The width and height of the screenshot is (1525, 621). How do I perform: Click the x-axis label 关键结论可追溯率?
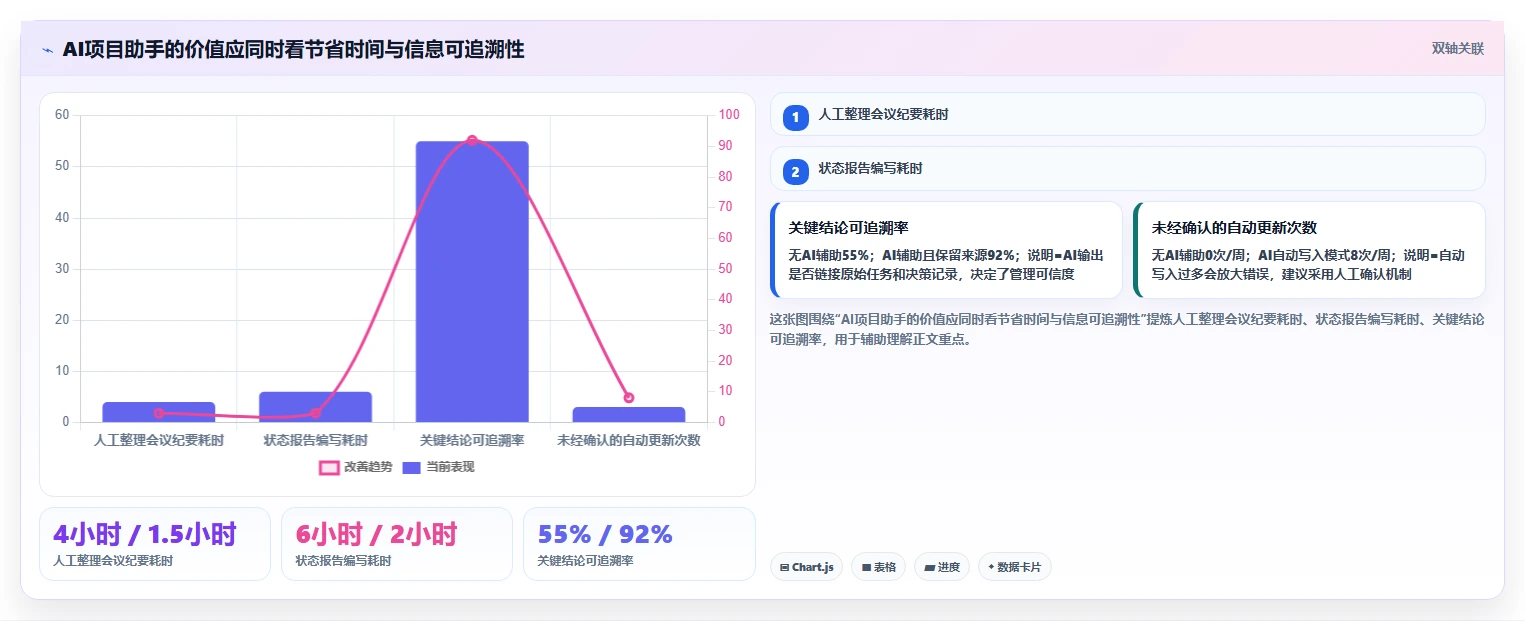pyautogui.click(x=472, y=440)
